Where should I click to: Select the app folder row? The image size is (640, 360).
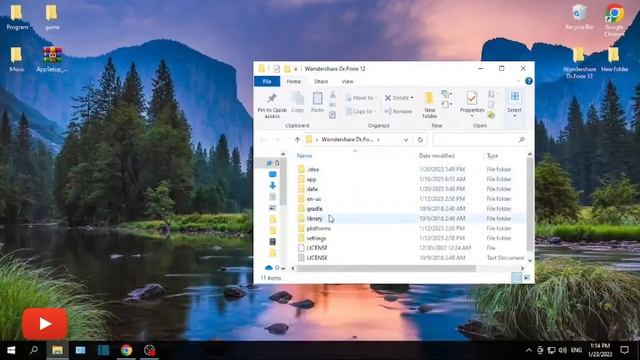pyautogui.click(x=410, y=179)
